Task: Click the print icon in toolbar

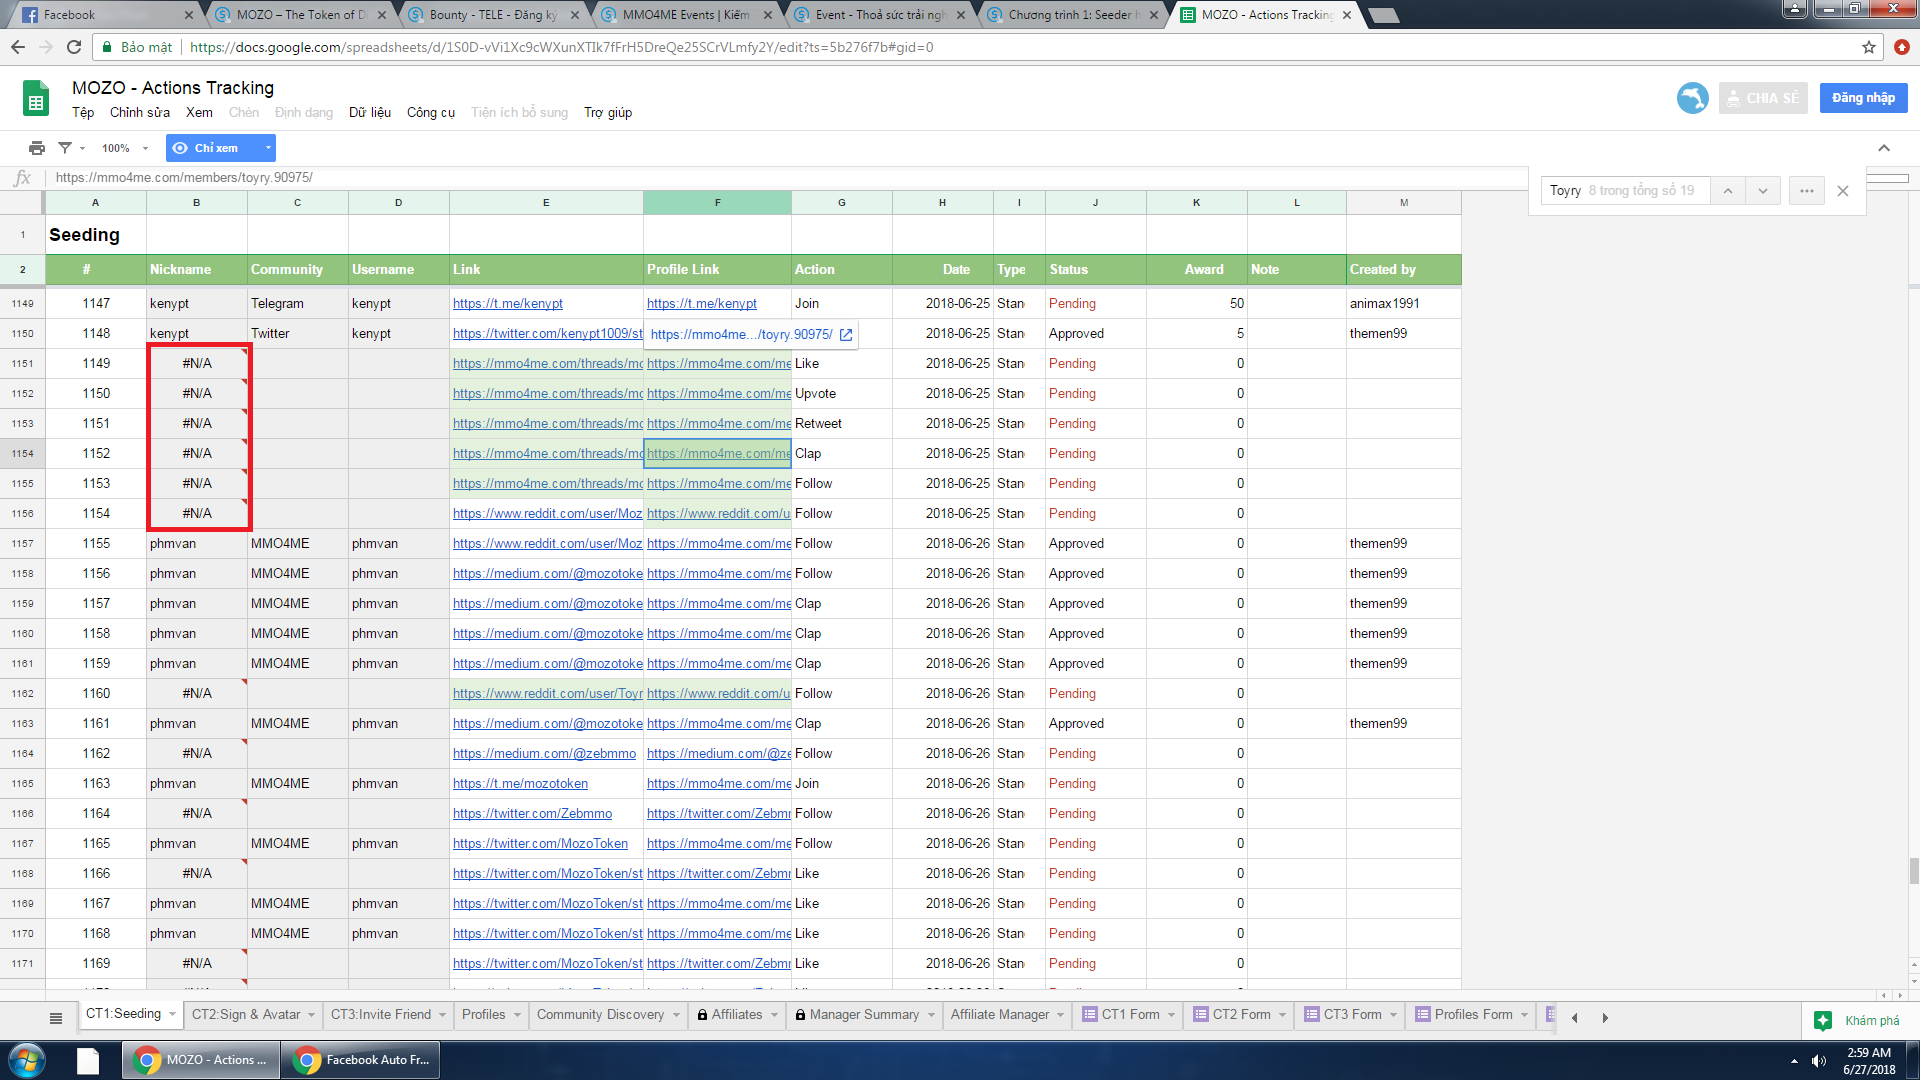Action: click(37, 148)
